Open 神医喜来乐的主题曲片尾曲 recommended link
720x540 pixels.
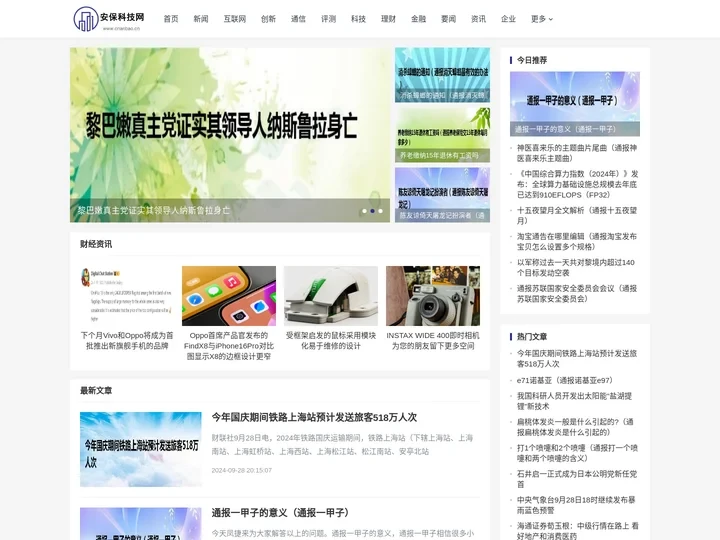pos(577,153)
